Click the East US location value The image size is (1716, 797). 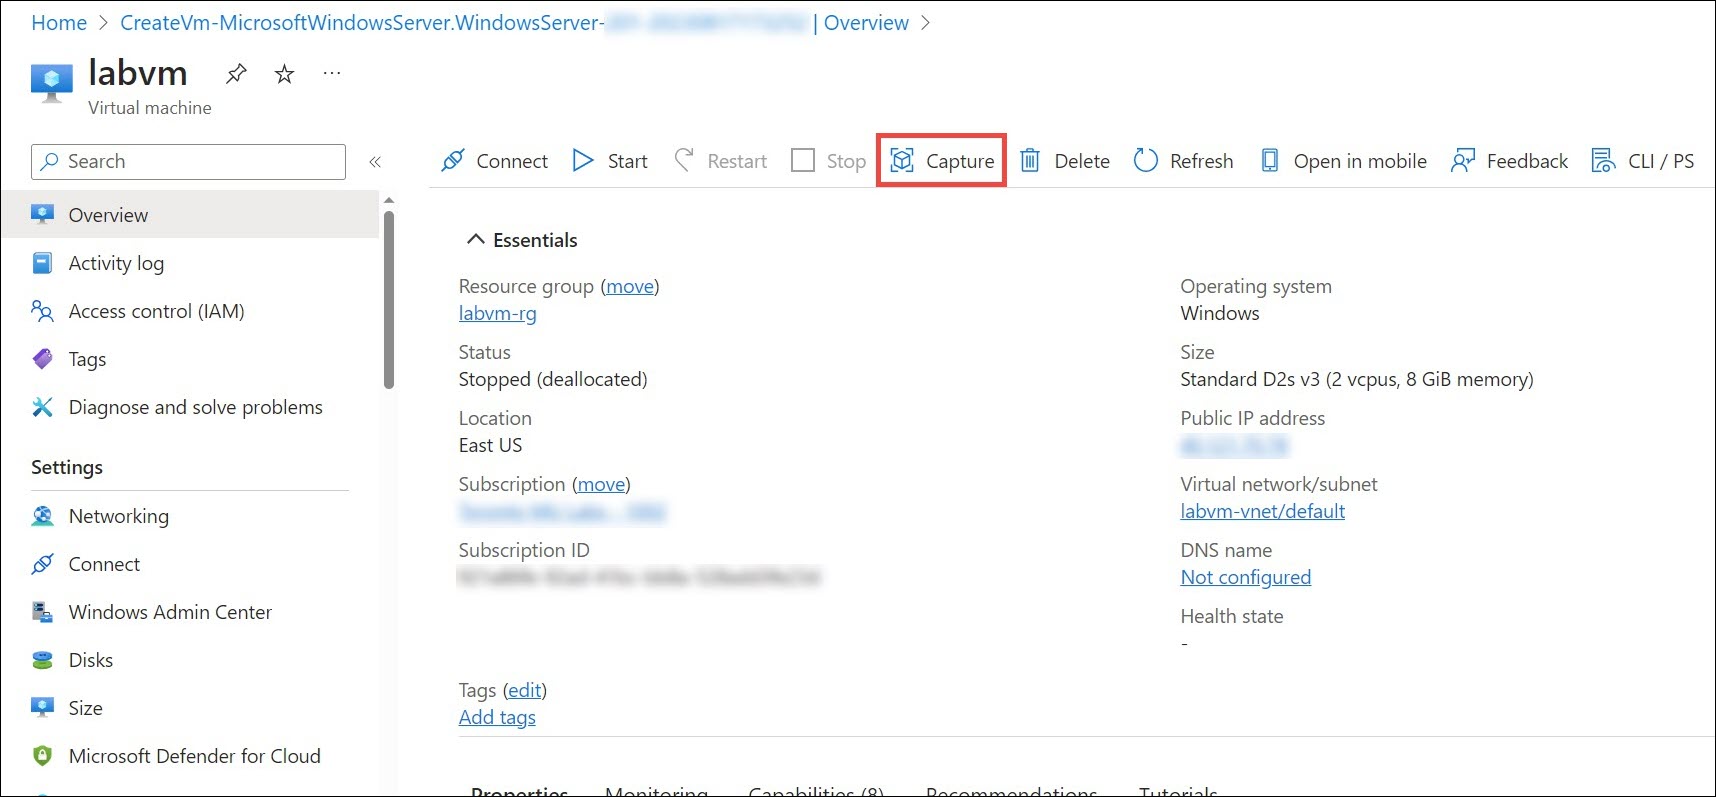coord(490,445)
